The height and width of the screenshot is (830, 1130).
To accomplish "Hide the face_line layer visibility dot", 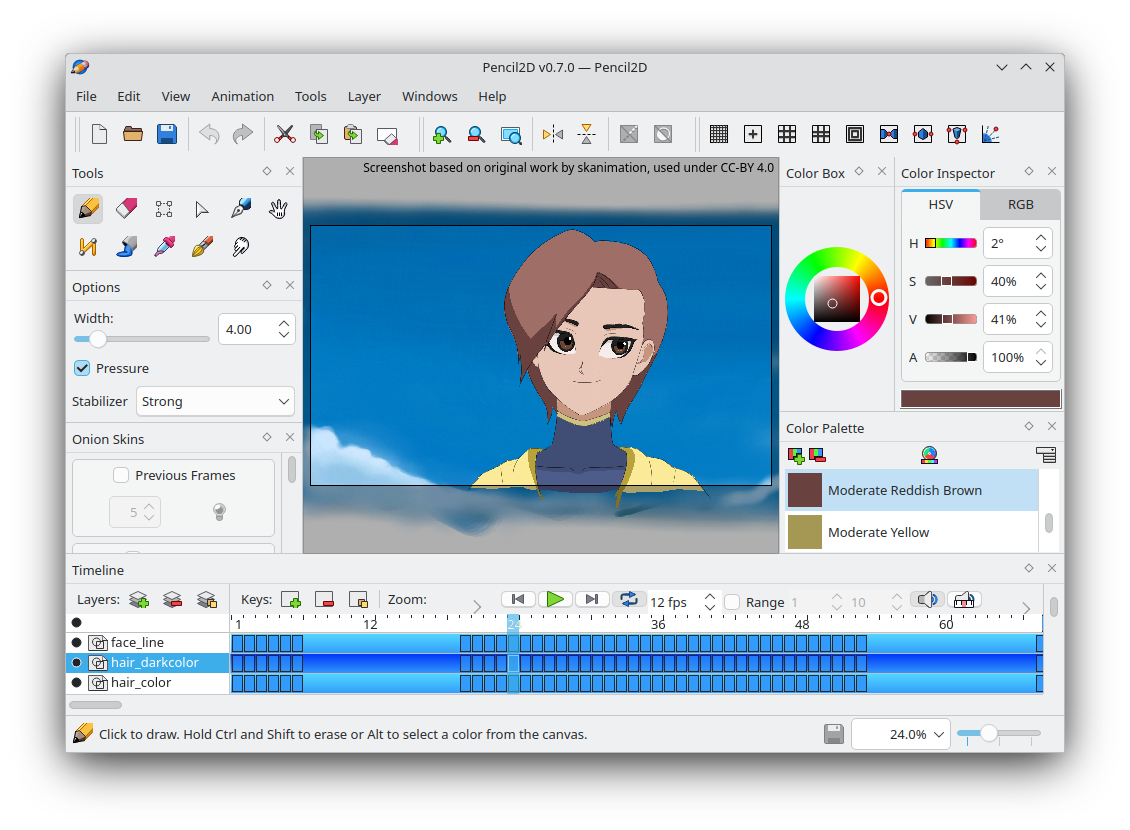I will pyautogui.click(x=77, y=642).
